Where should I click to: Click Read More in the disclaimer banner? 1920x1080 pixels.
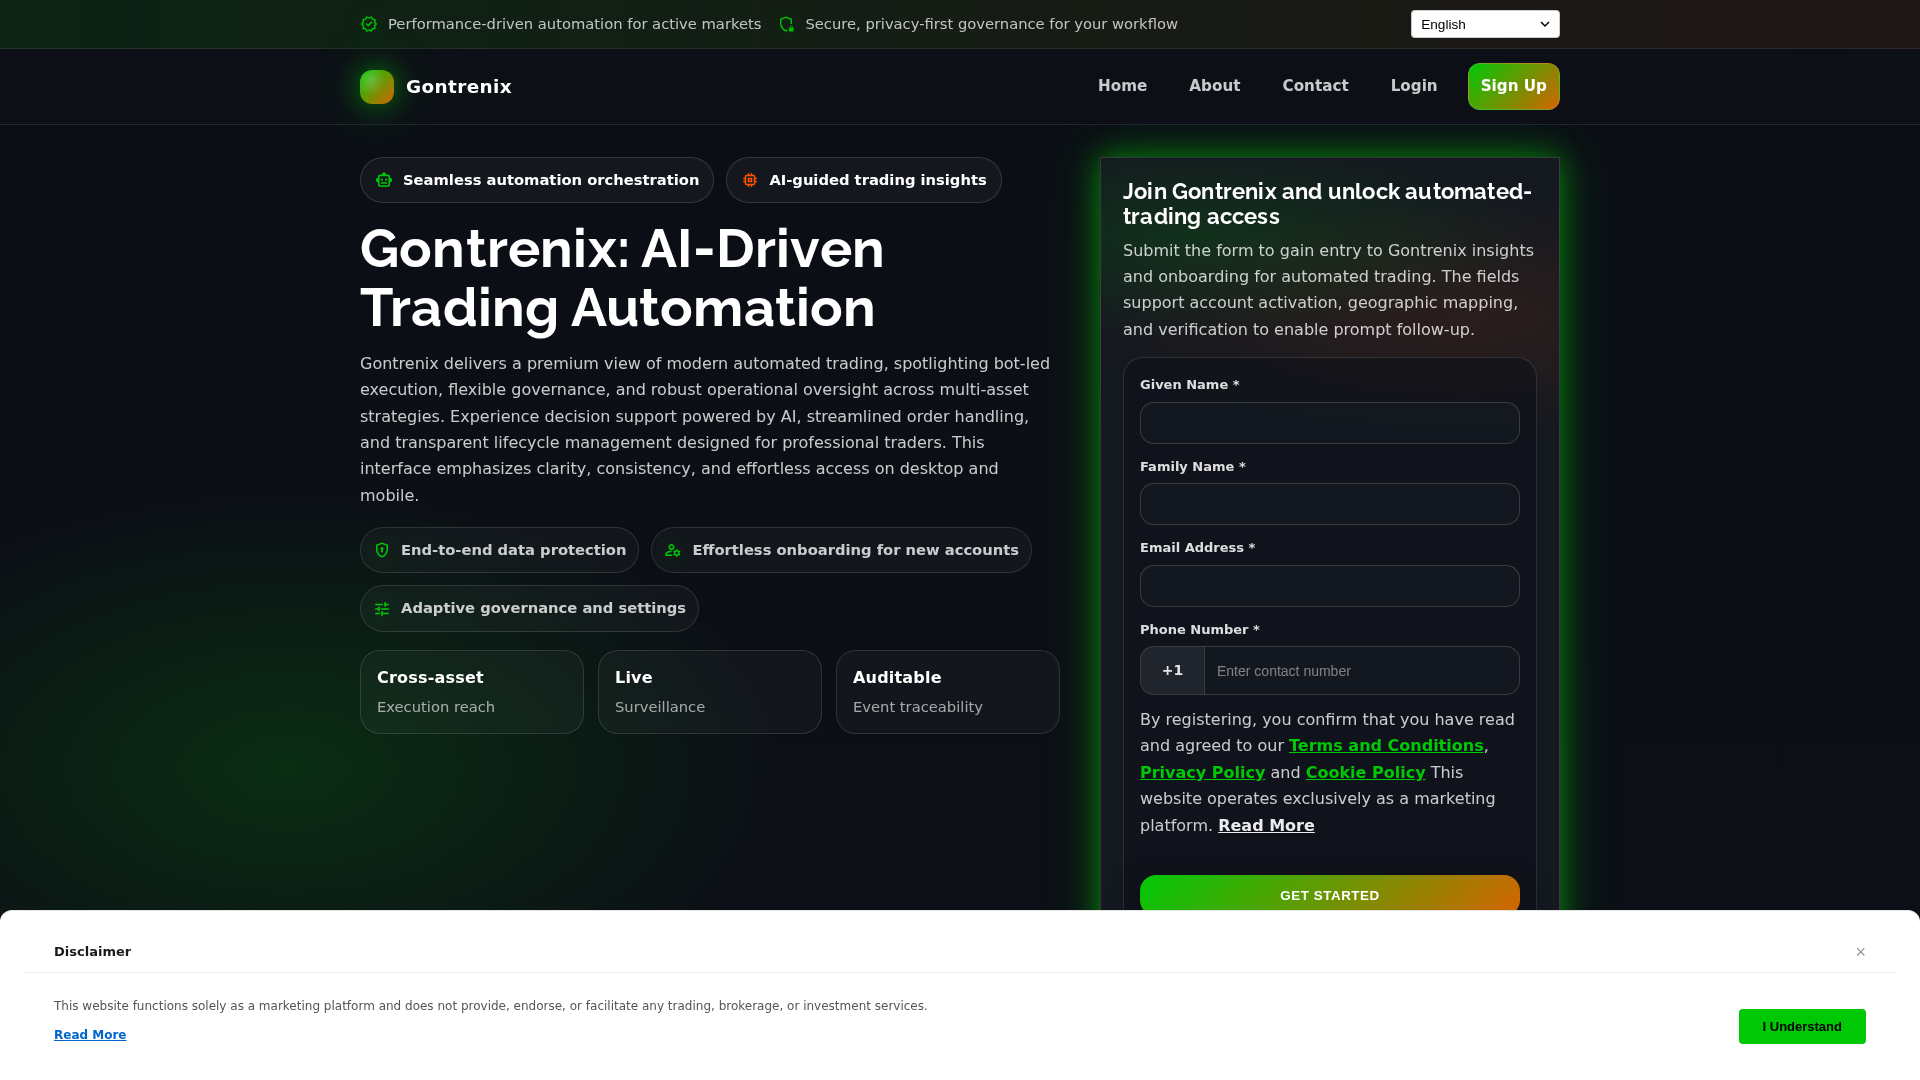coord(90,1035)
